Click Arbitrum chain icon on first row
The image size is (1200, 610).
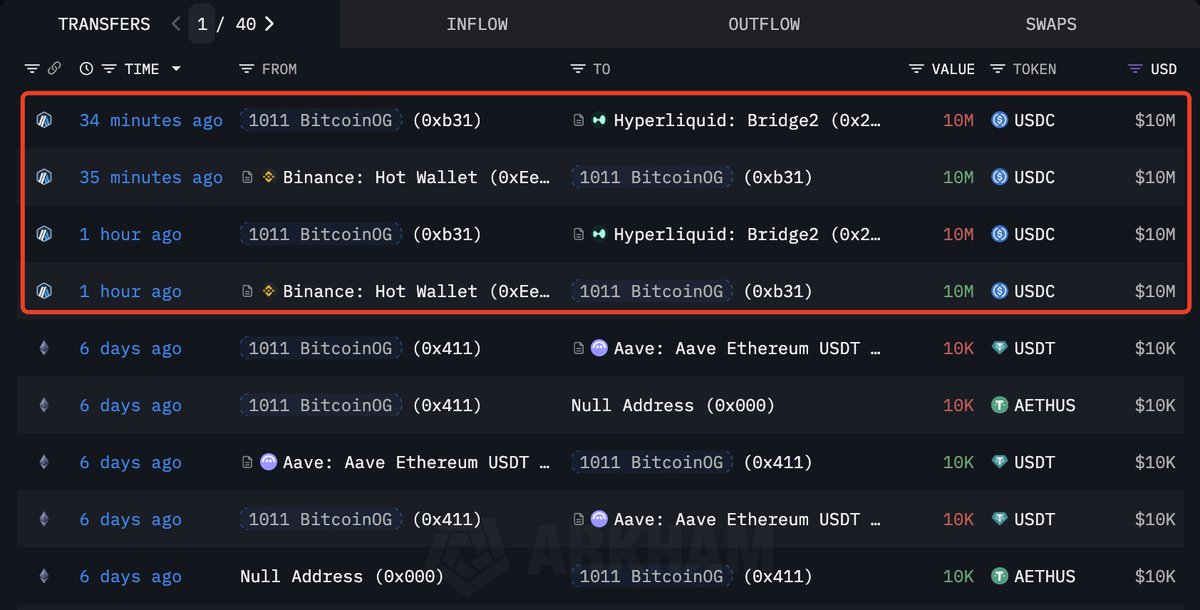(x=43, y=120)
